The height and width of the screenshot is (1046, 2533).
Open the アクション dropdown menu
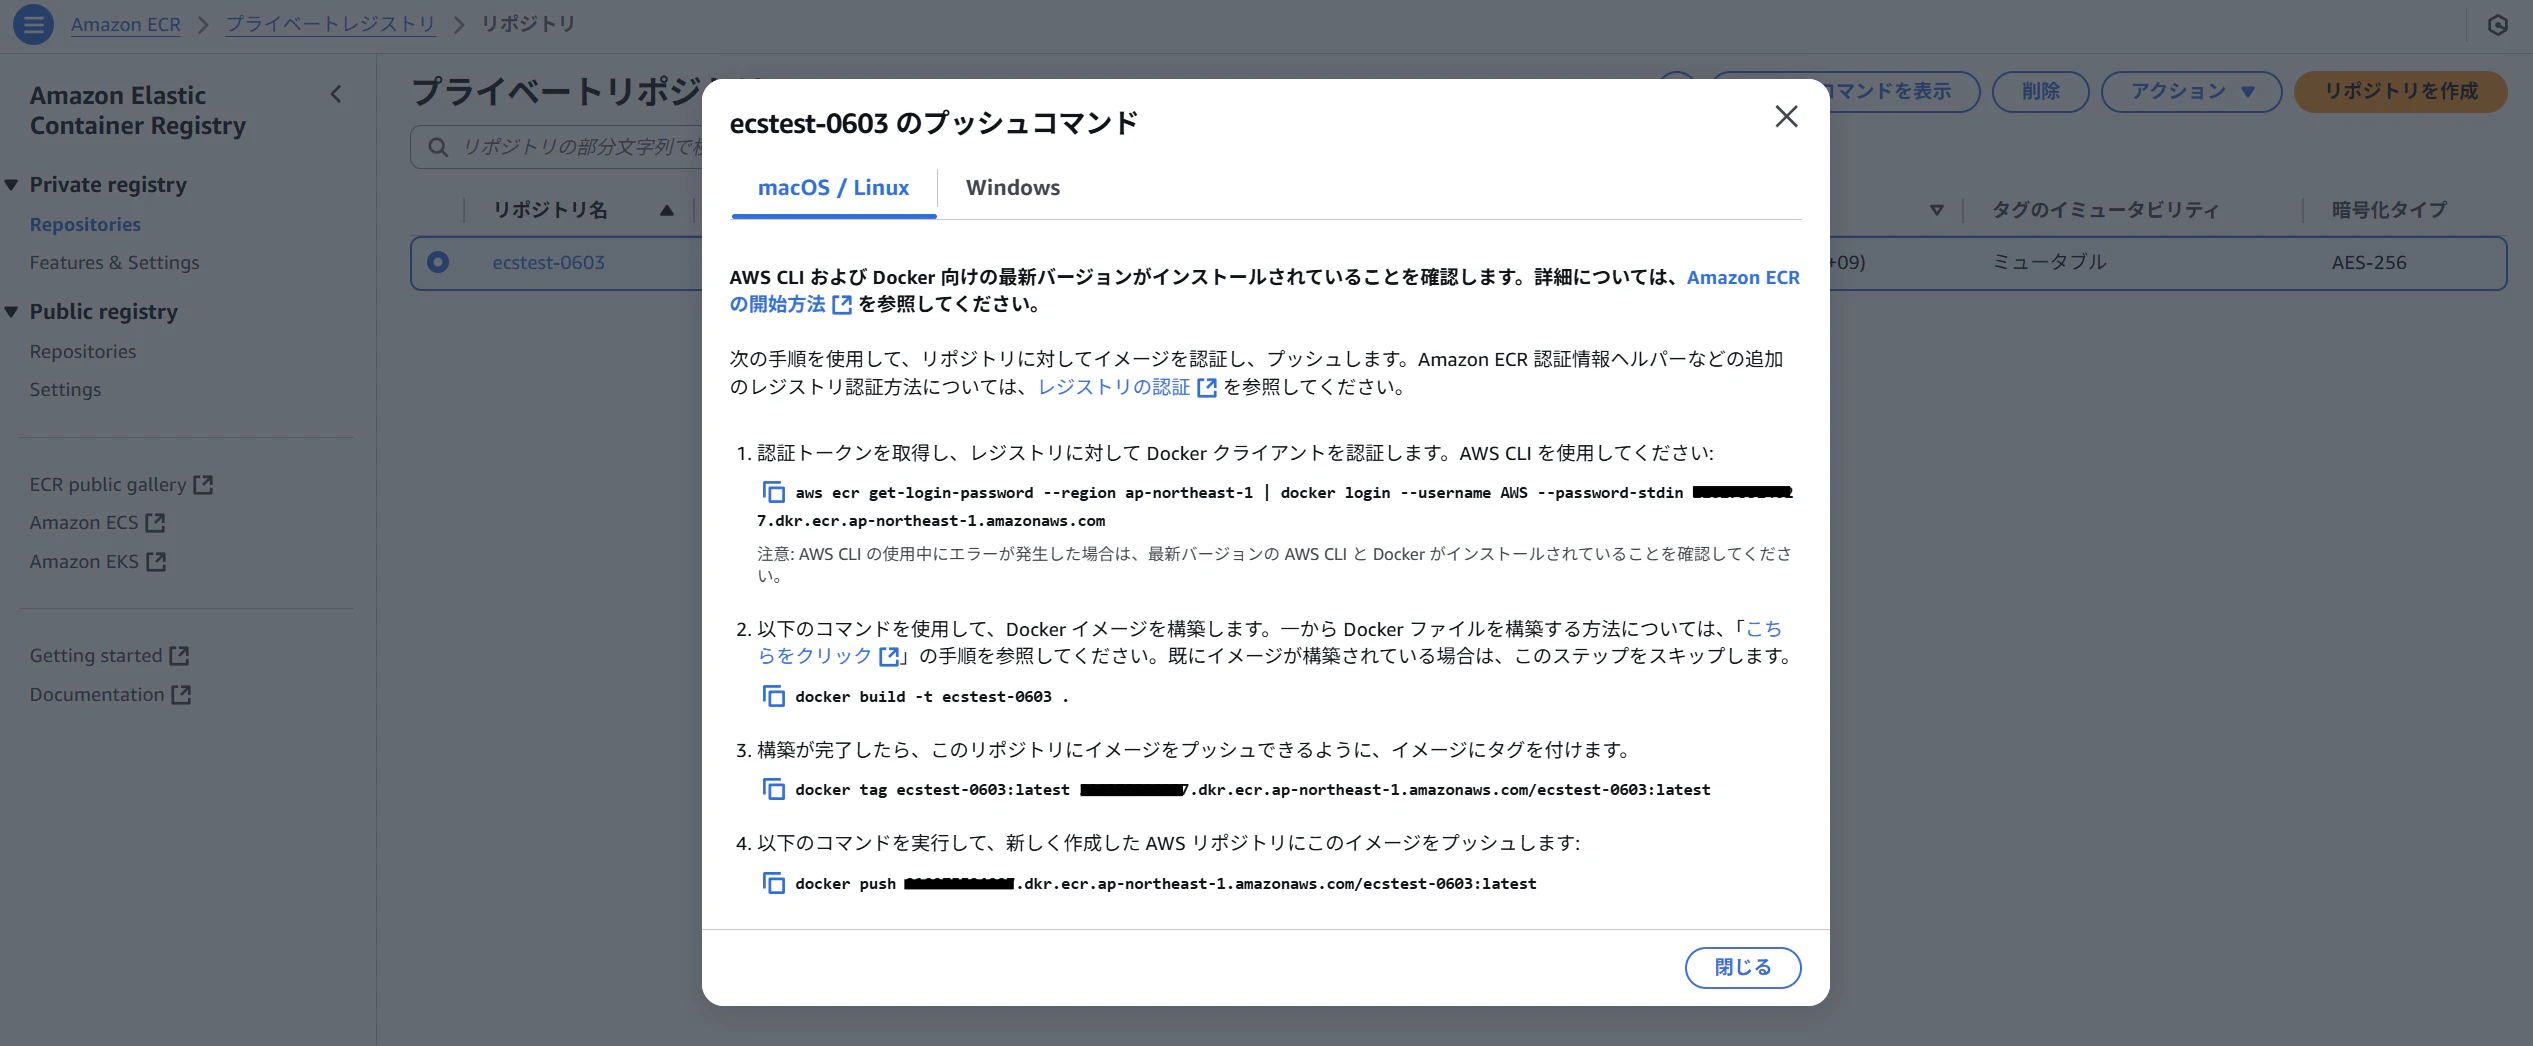2191,92
